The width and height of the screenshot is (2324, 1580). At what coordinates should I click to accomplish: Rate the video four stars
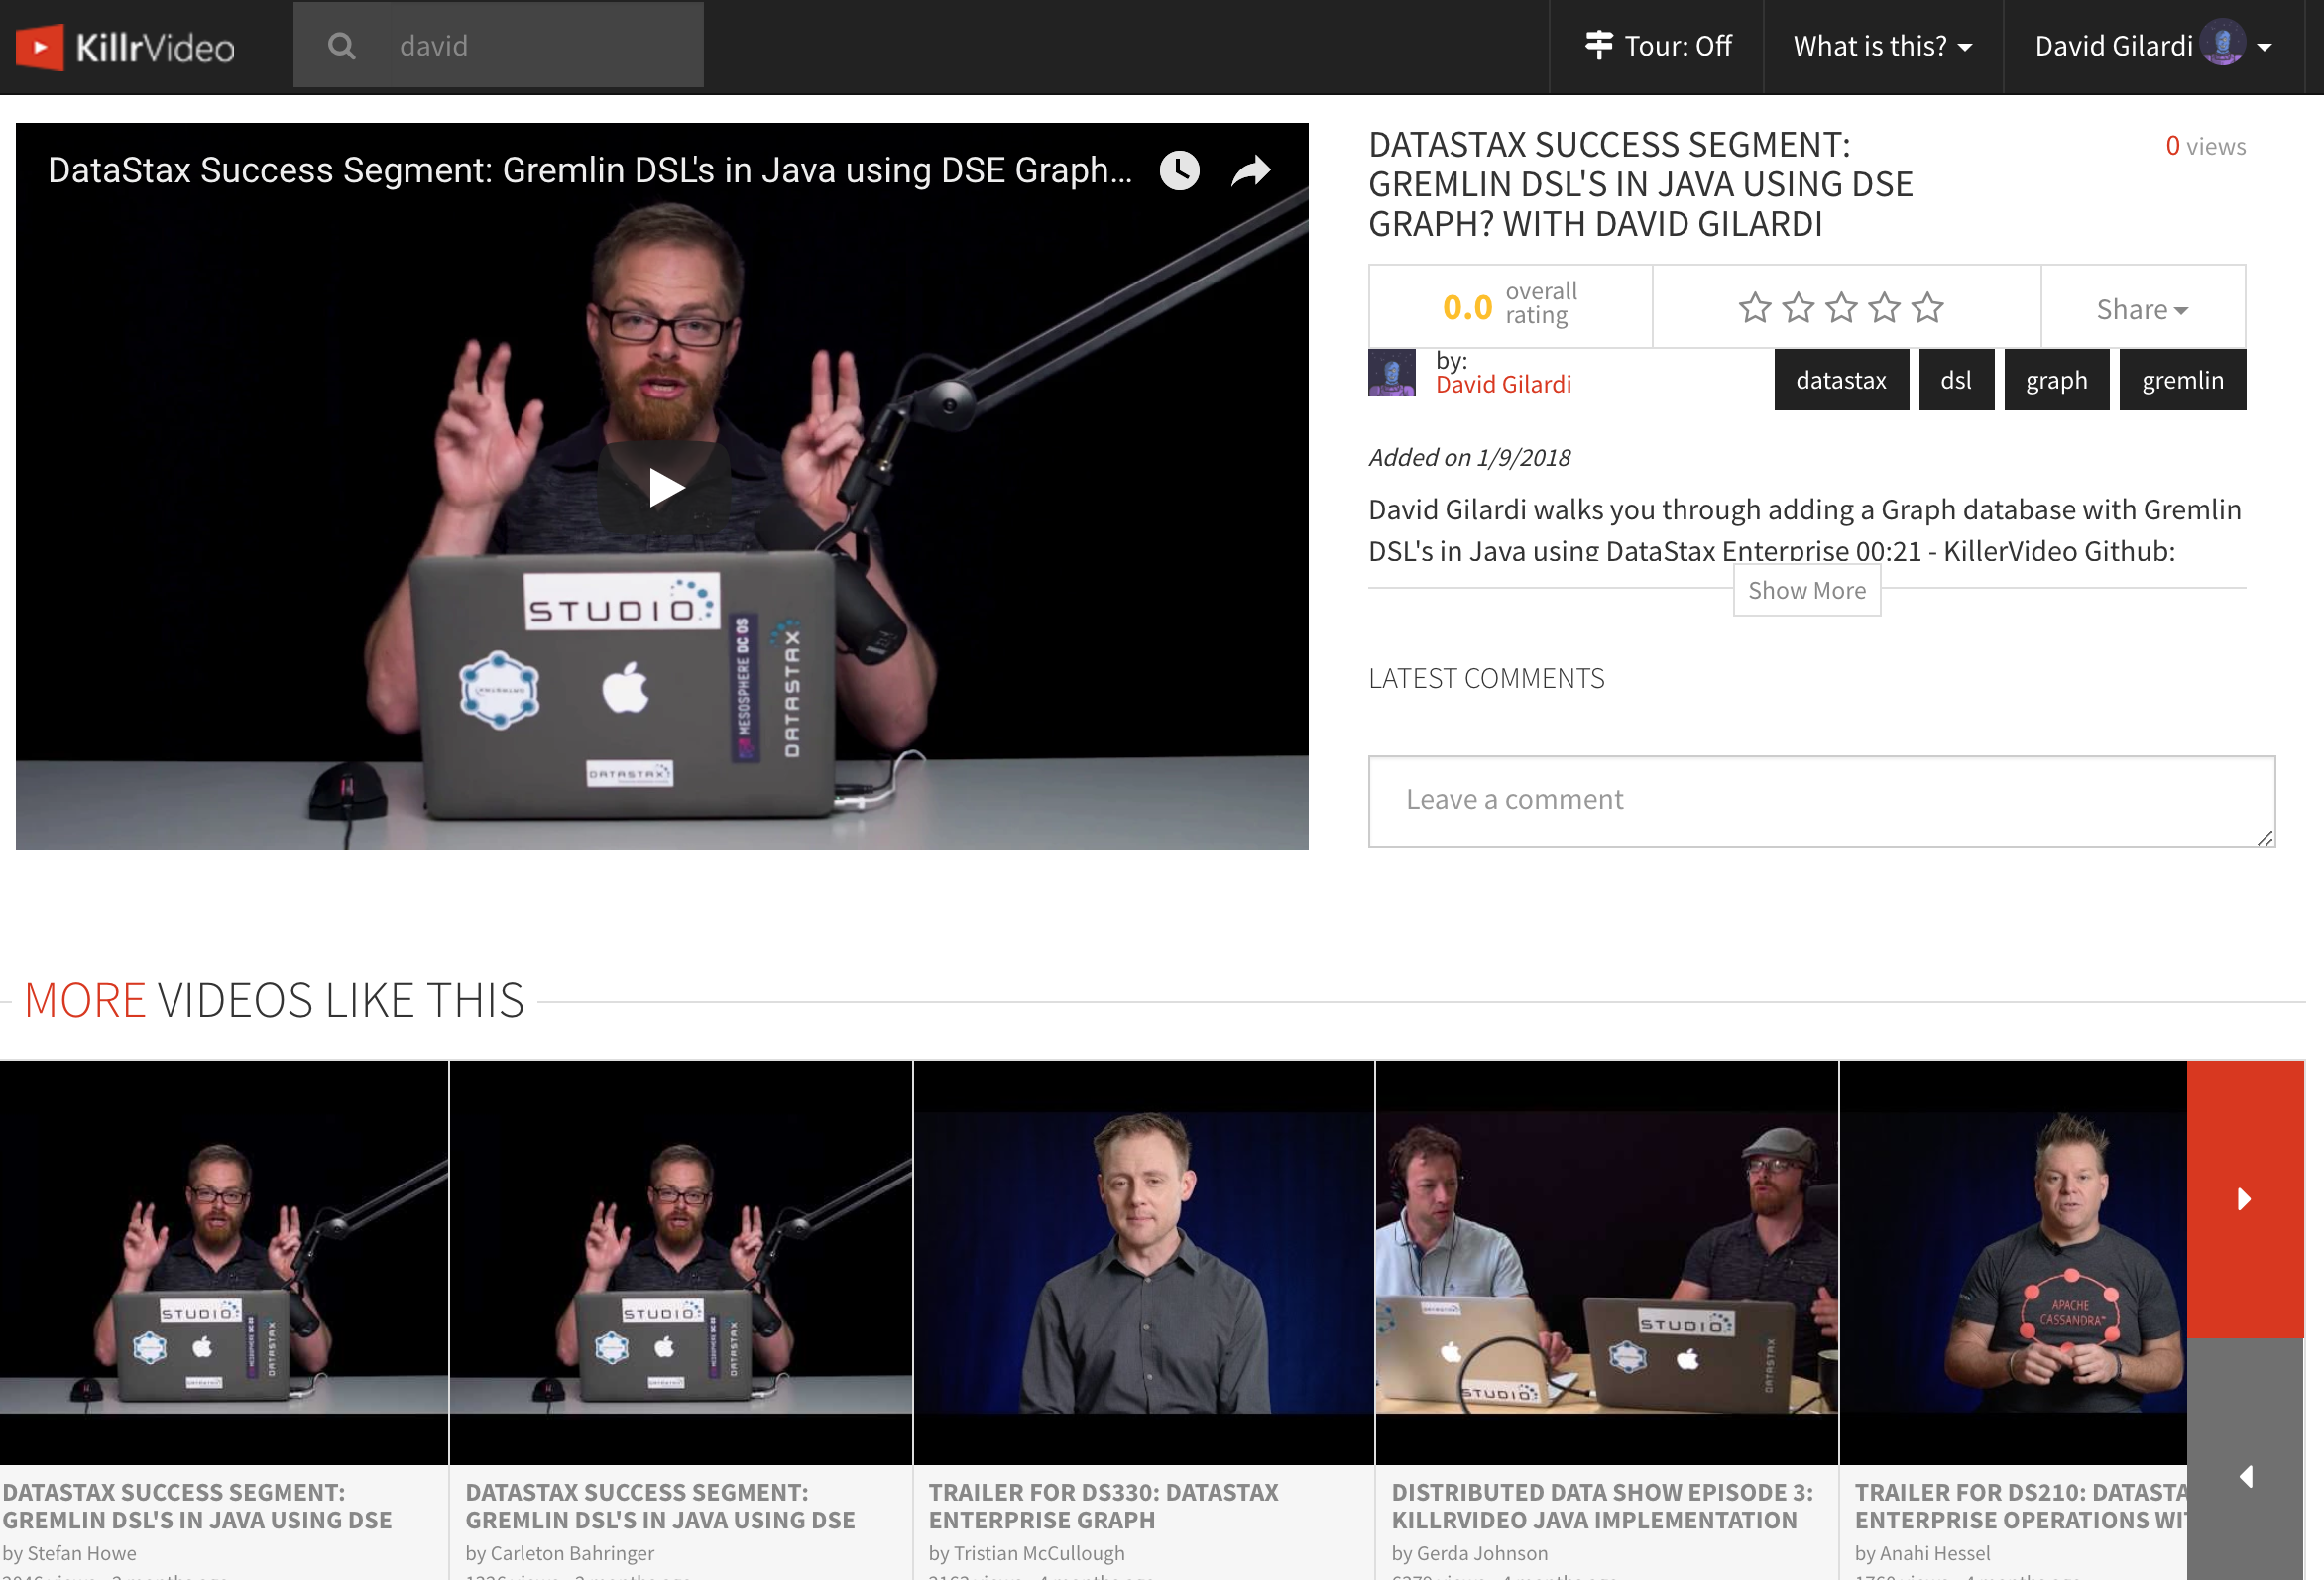[1884, 308]
